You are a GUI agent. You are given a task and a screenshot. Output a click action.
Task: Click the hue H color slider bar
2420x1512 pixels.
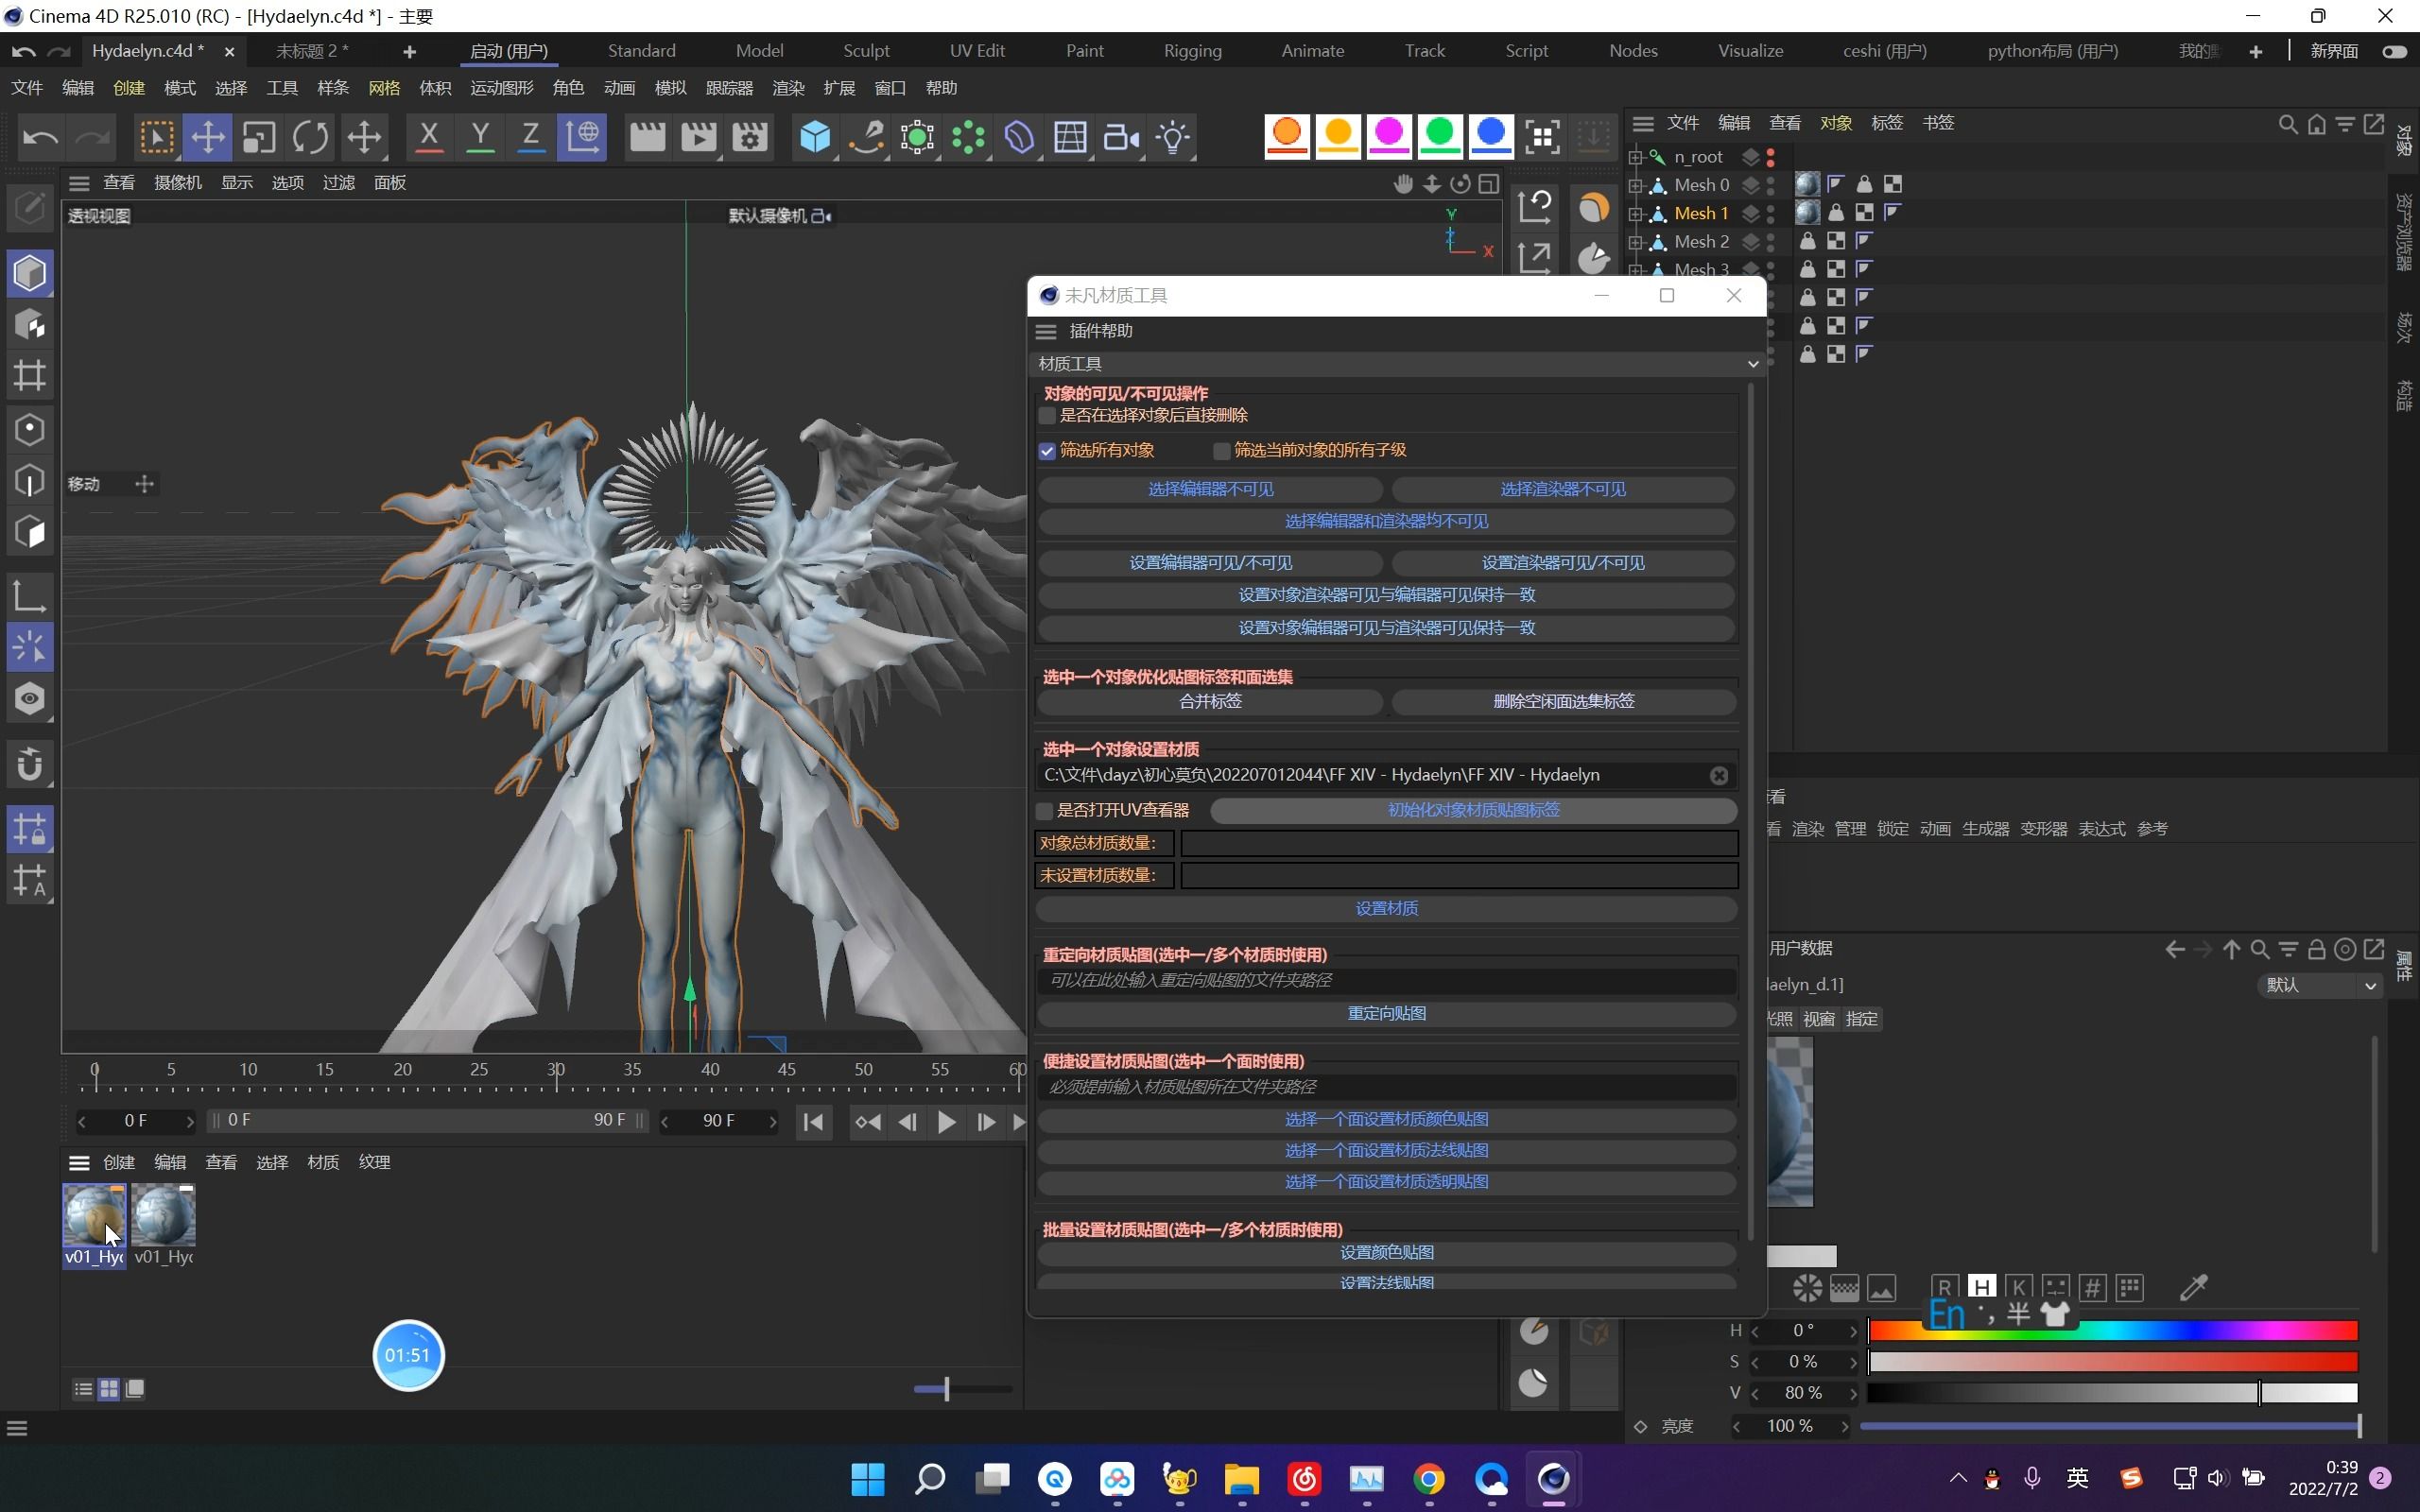2113,1331
